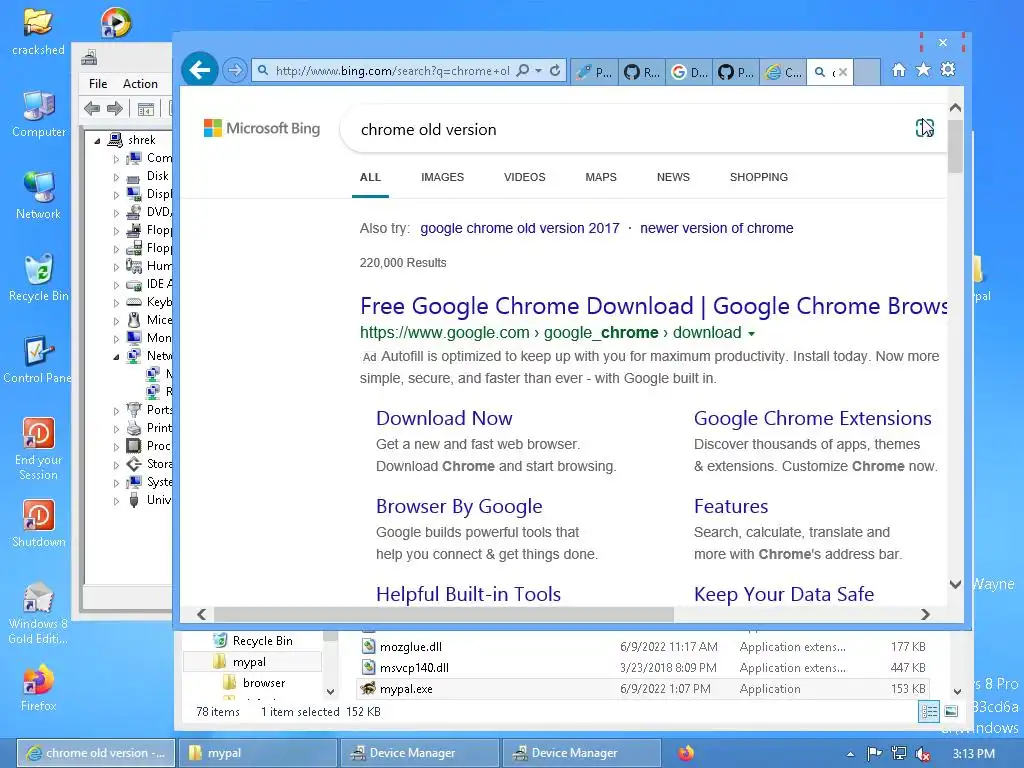Switch Explorer to large icons view
The width and height of the screenshot is (1024, 768).
952,711
